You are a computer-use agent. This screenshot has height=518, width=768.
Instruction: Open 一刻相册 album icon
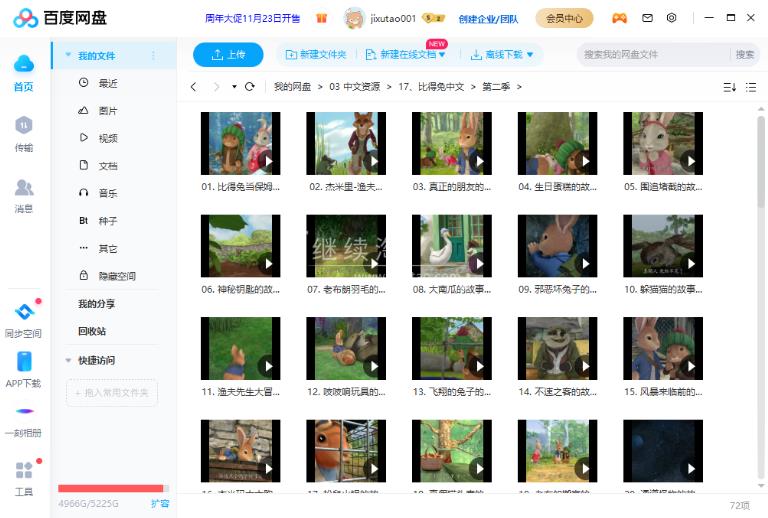pos(24,411)
